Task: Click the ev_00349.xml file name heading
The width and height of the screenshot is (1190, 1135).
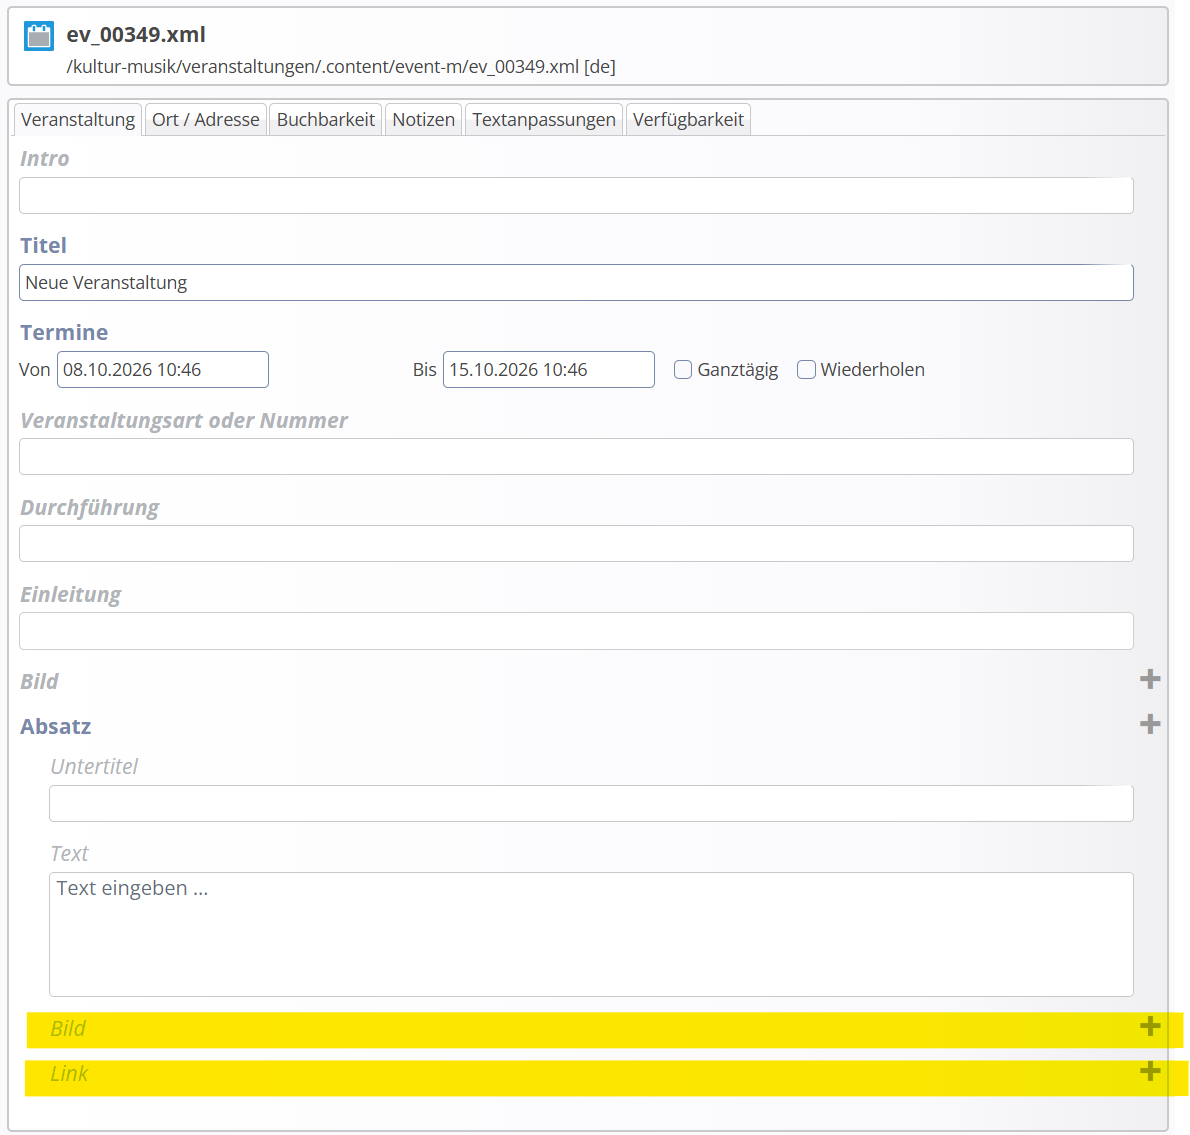Action: tap(136, 35)
